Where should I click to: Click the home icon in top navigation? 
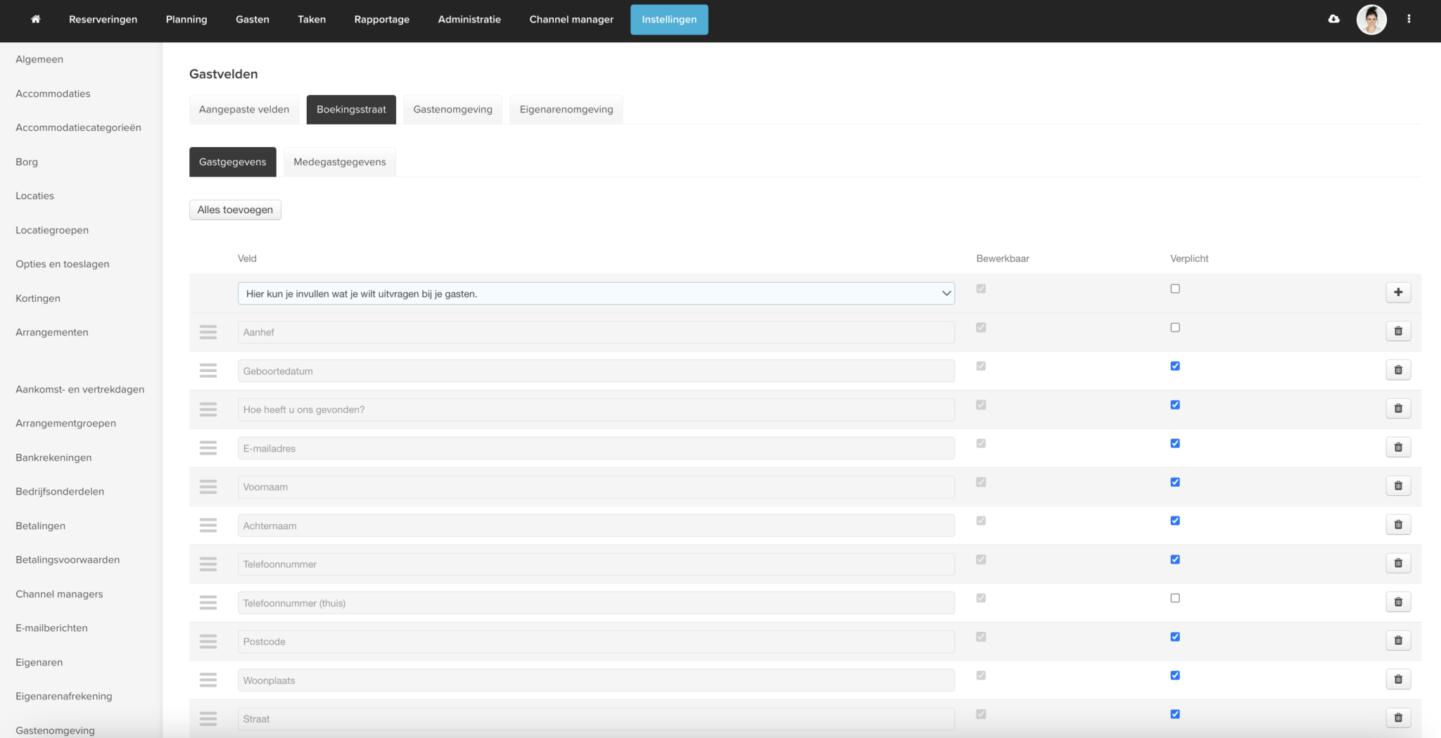[37, 19]
